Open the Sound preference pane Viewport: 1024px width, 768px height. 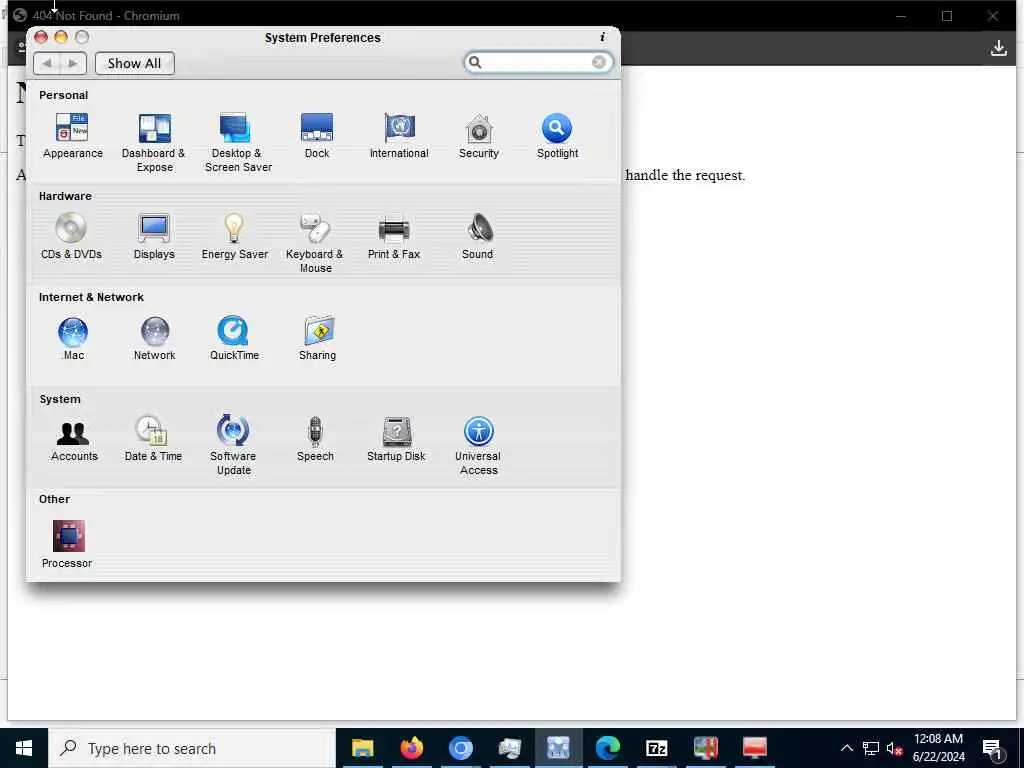pos(478,236)
